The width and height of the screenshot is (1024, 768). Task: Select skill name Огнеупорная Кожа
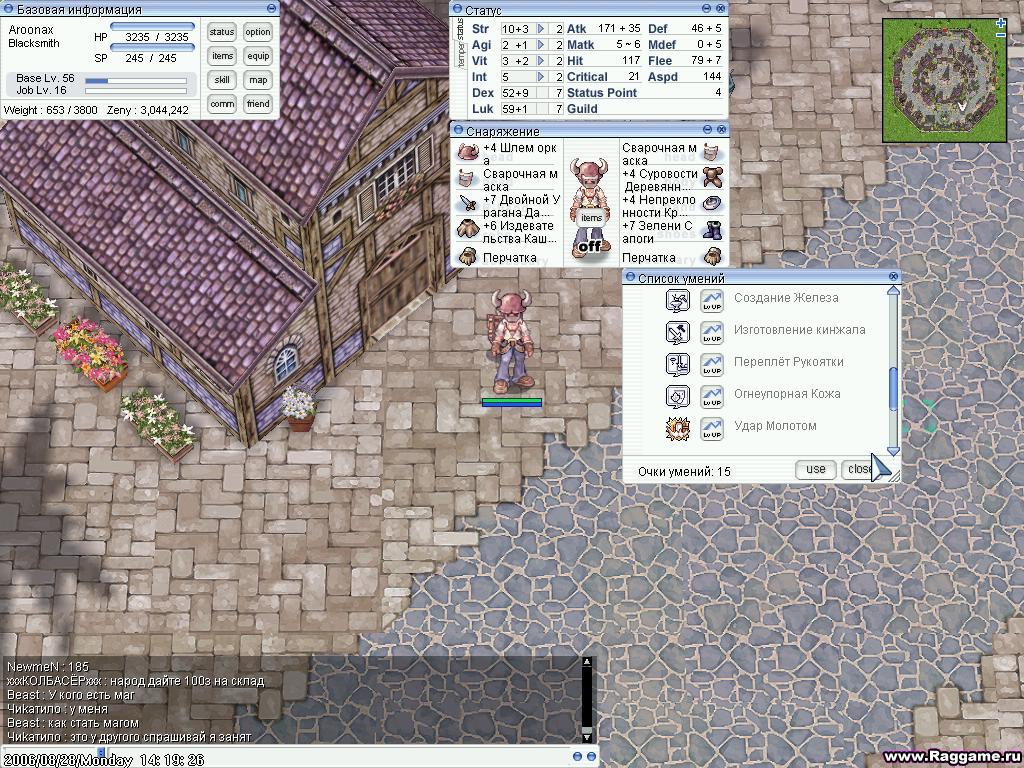(787, 394)
